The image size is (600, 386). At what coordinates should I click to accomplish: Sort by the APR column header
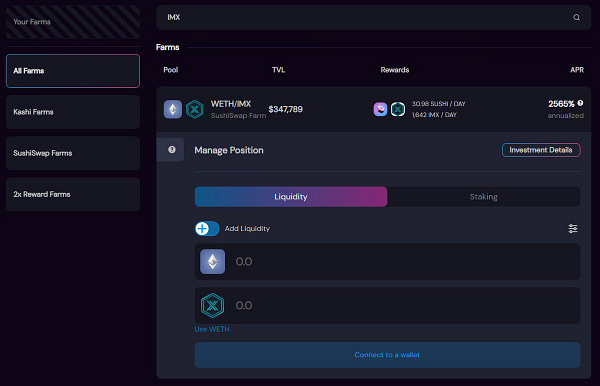(577, 70)
